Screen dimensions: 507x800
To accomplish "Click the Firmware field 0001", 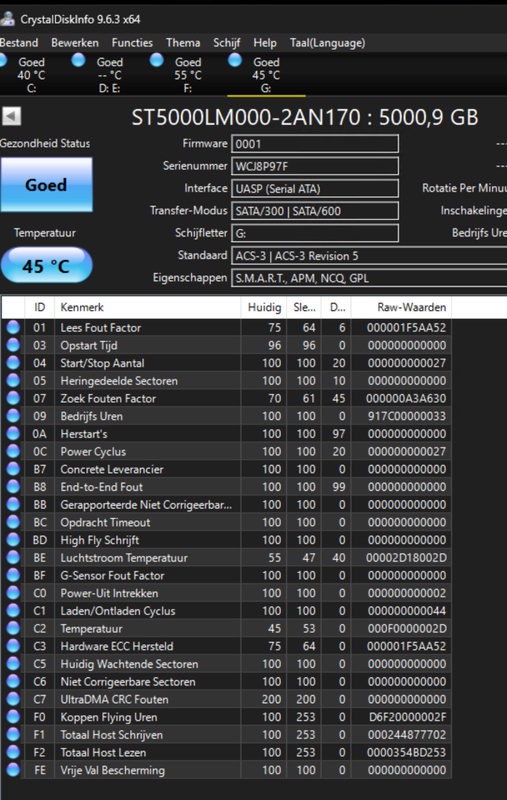I will point(315,144).
